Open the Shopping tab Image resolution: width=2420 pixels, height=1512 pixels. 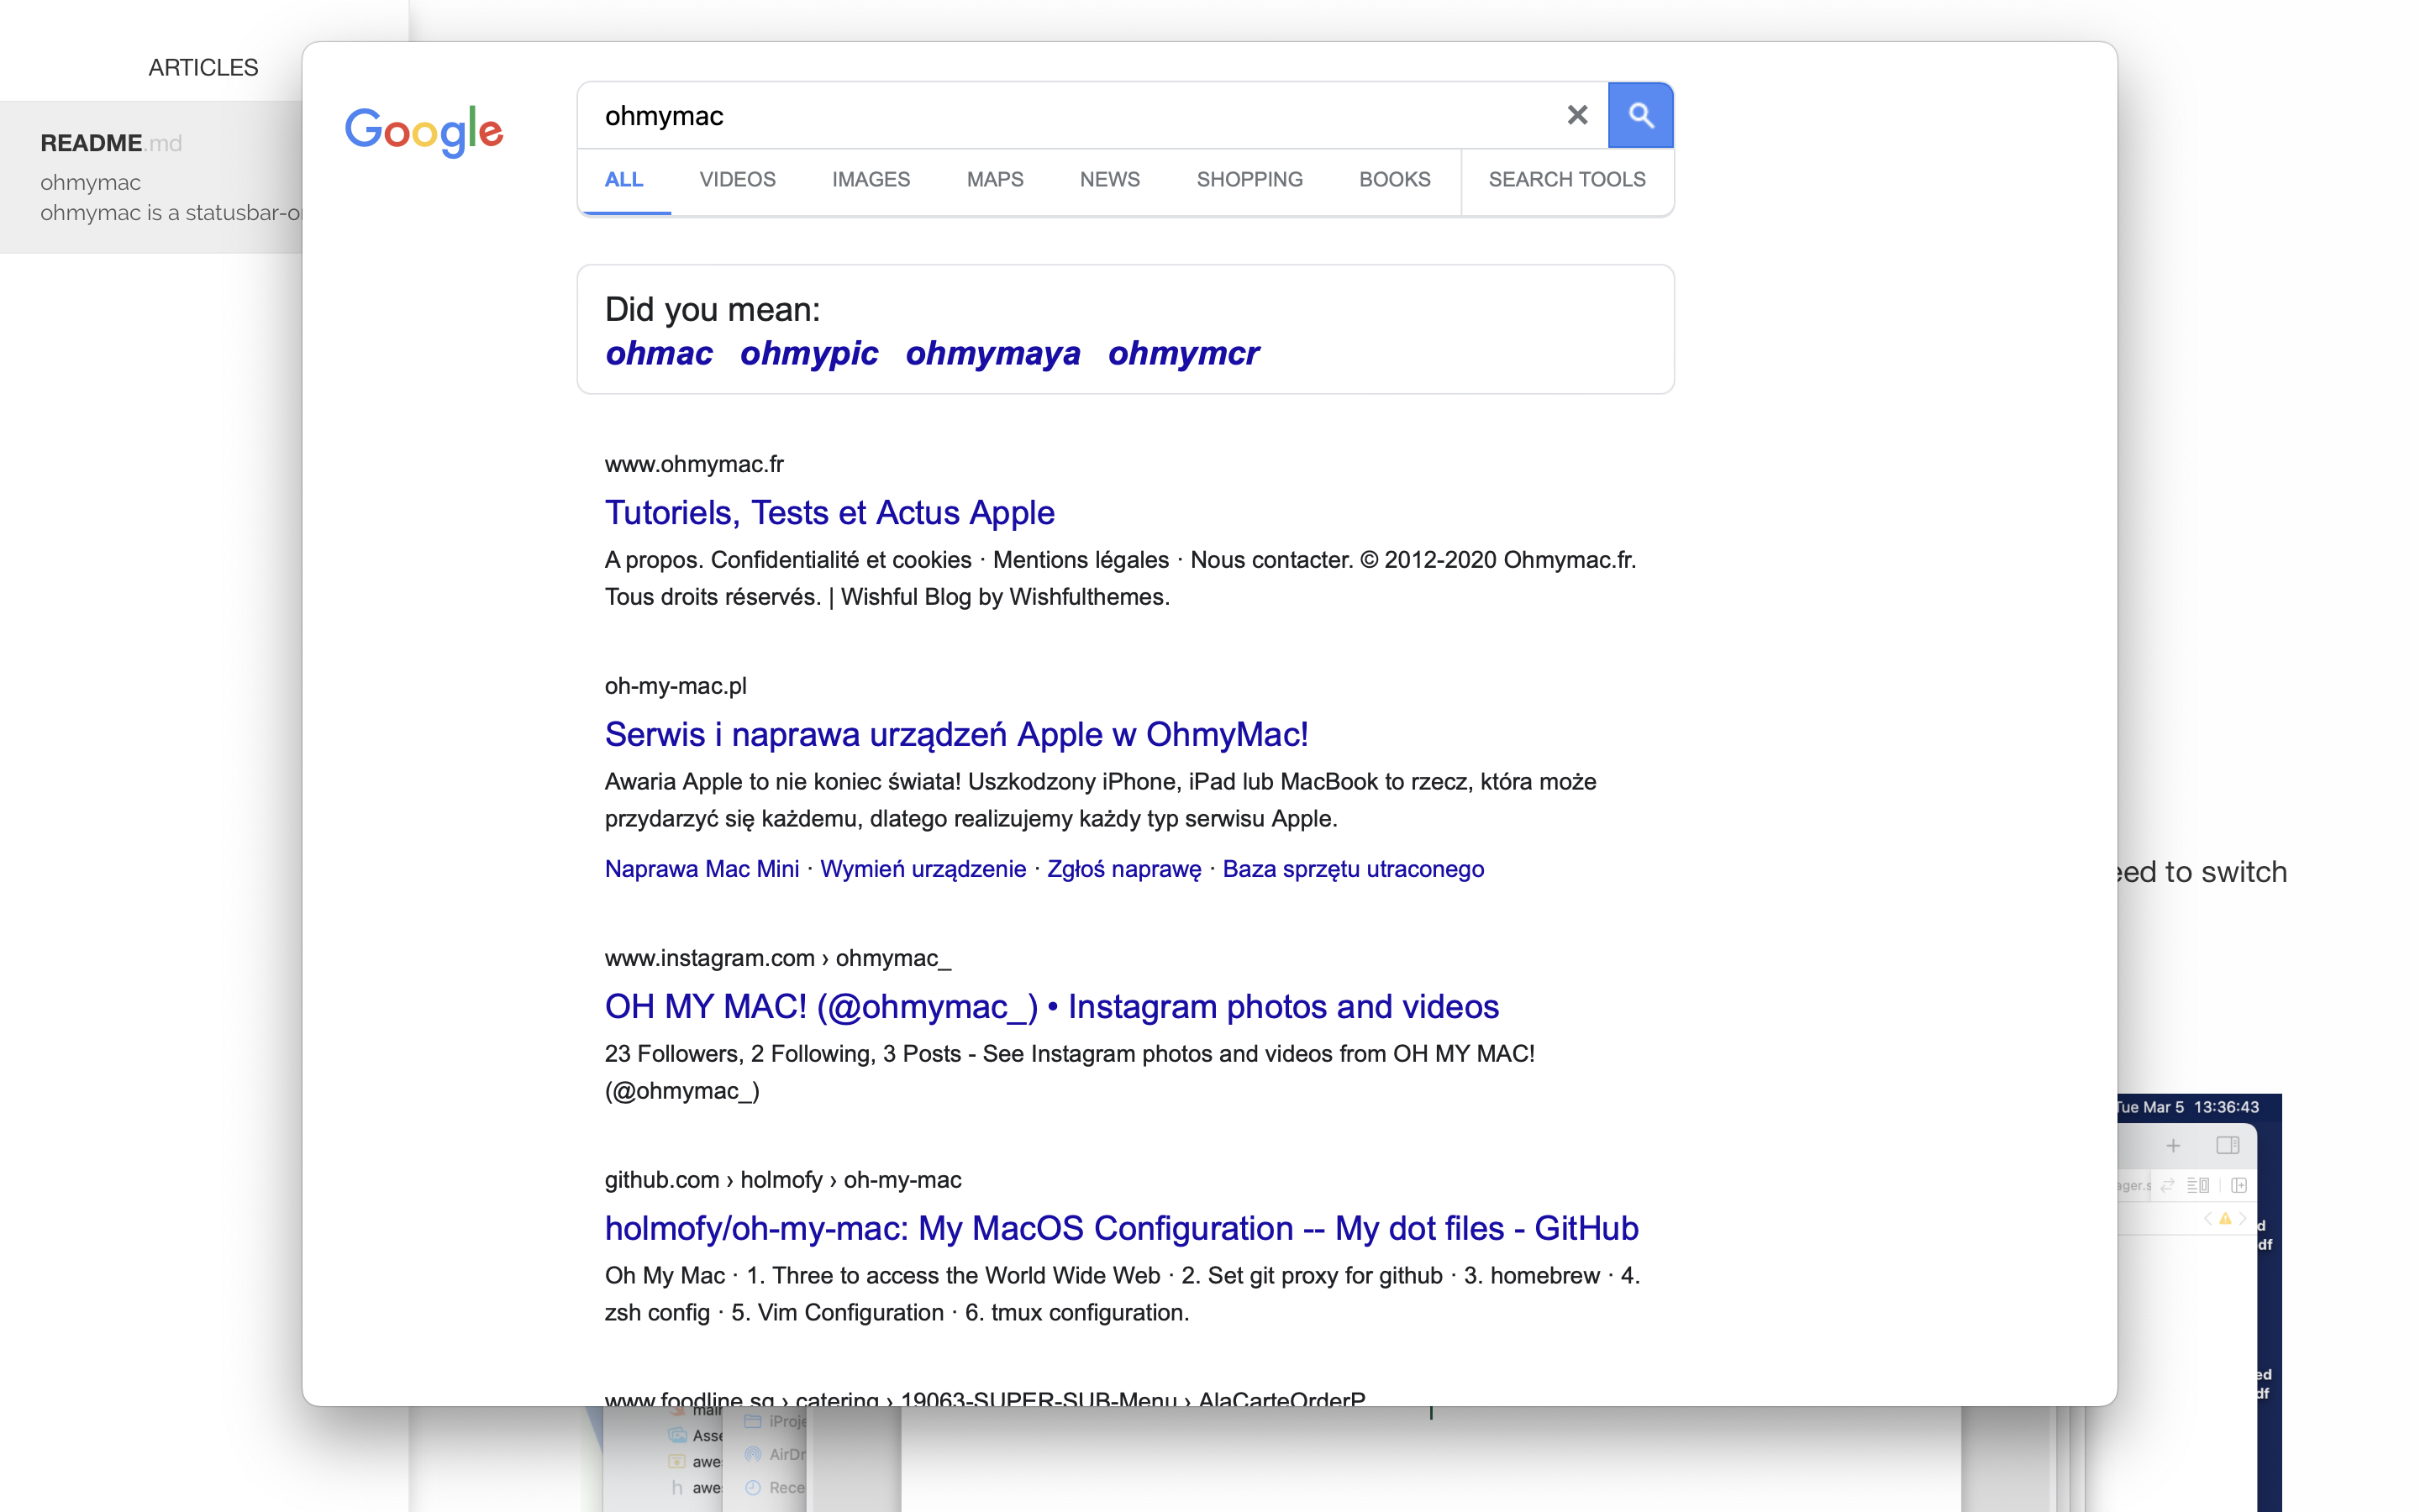(1249, 179)
